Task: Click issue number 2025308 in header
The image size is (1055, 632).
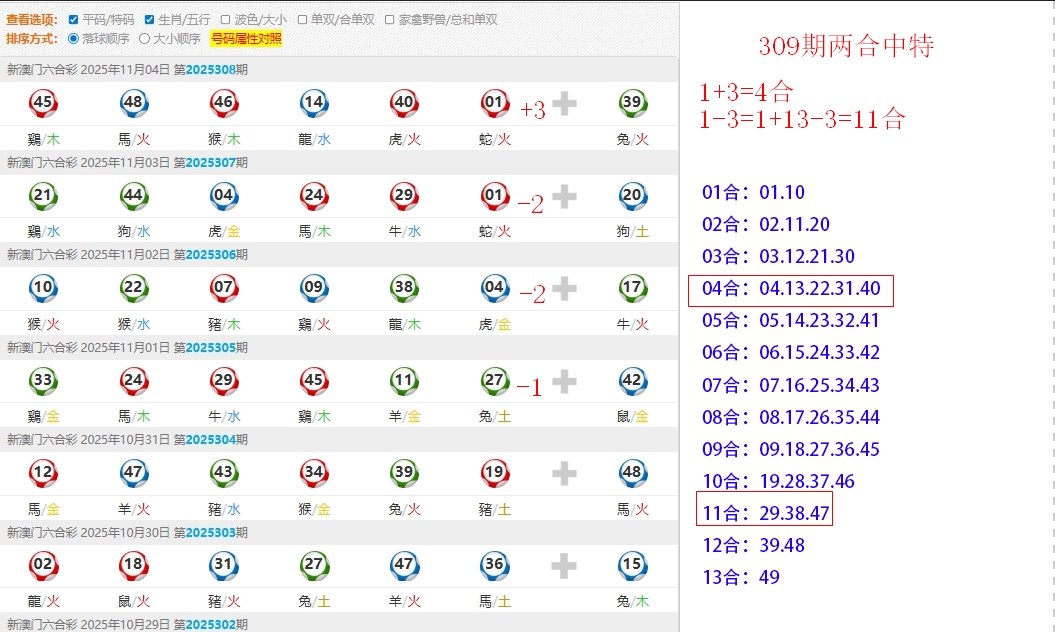Action: click(210, 70)
